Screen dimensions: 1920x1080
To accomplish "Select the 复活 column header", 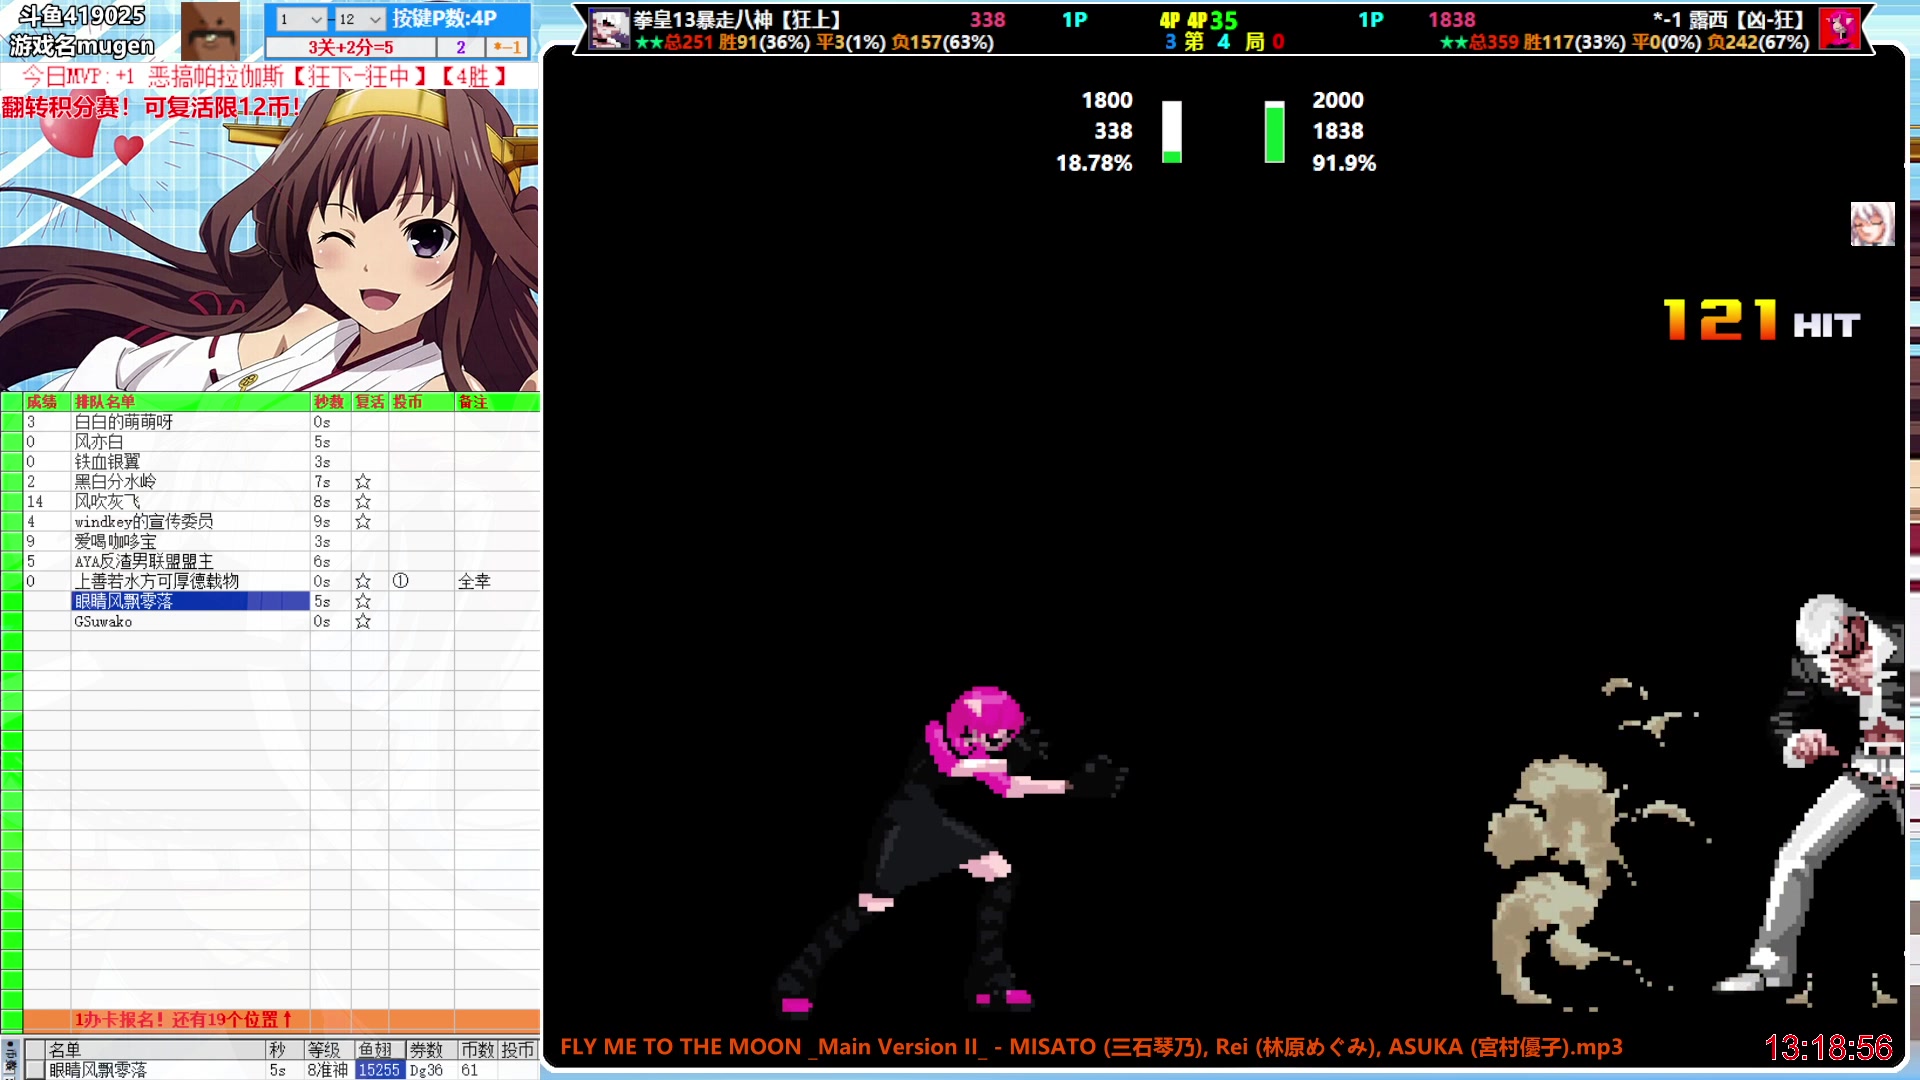I will (370, 402).
